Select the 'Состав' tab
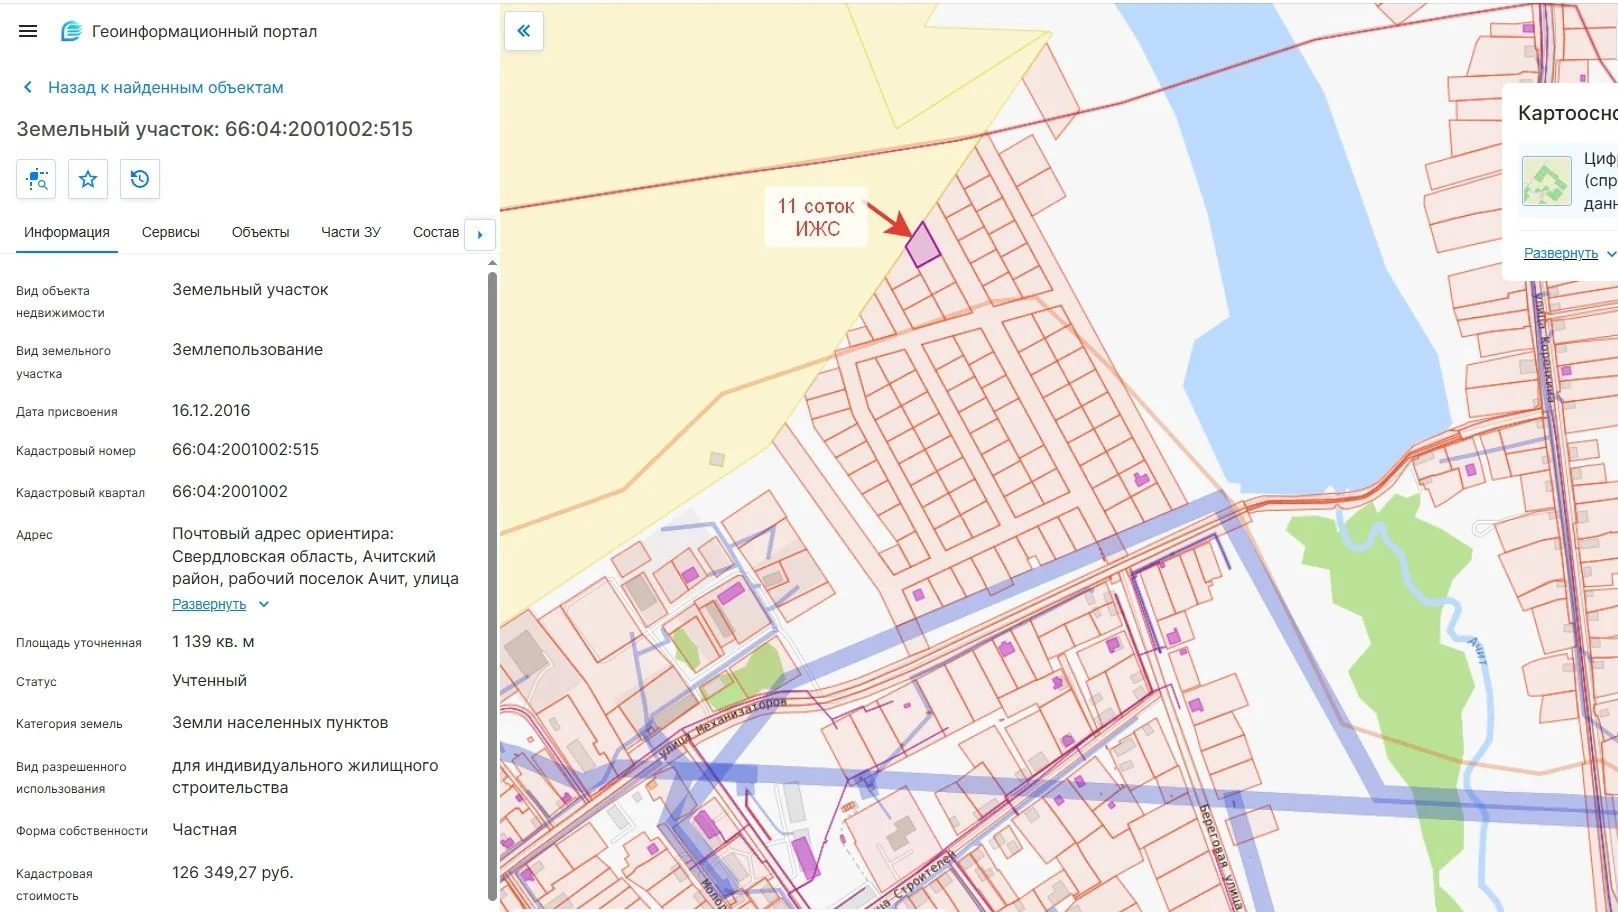The width and height of the screenshot is (1618, 912). pos(436,232)
